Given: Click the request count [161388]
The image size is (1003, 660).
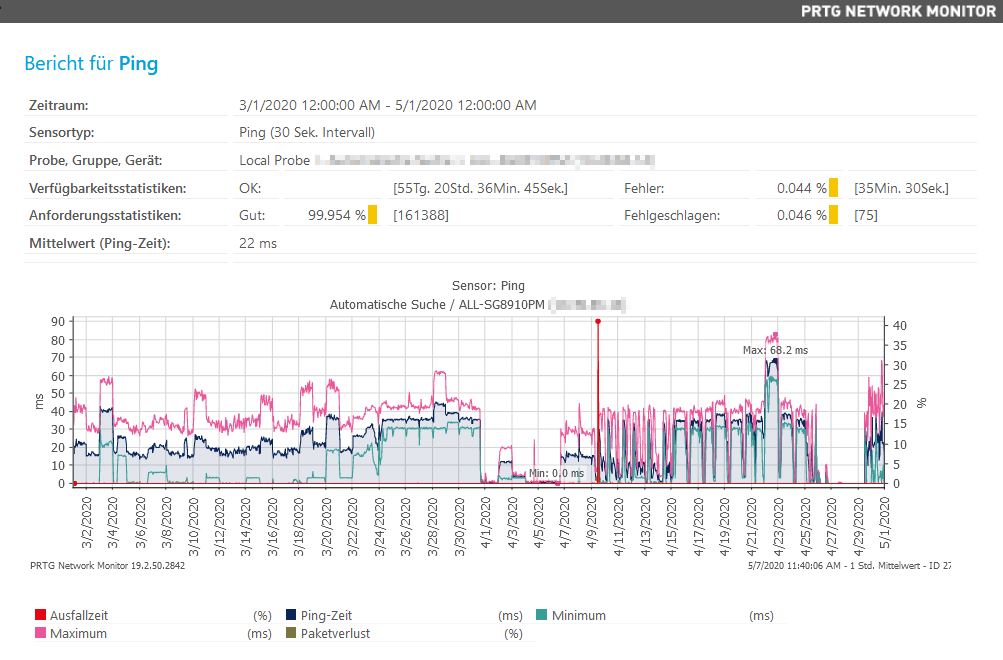Looking at the screenshot, I should click(x=421, y=215).
